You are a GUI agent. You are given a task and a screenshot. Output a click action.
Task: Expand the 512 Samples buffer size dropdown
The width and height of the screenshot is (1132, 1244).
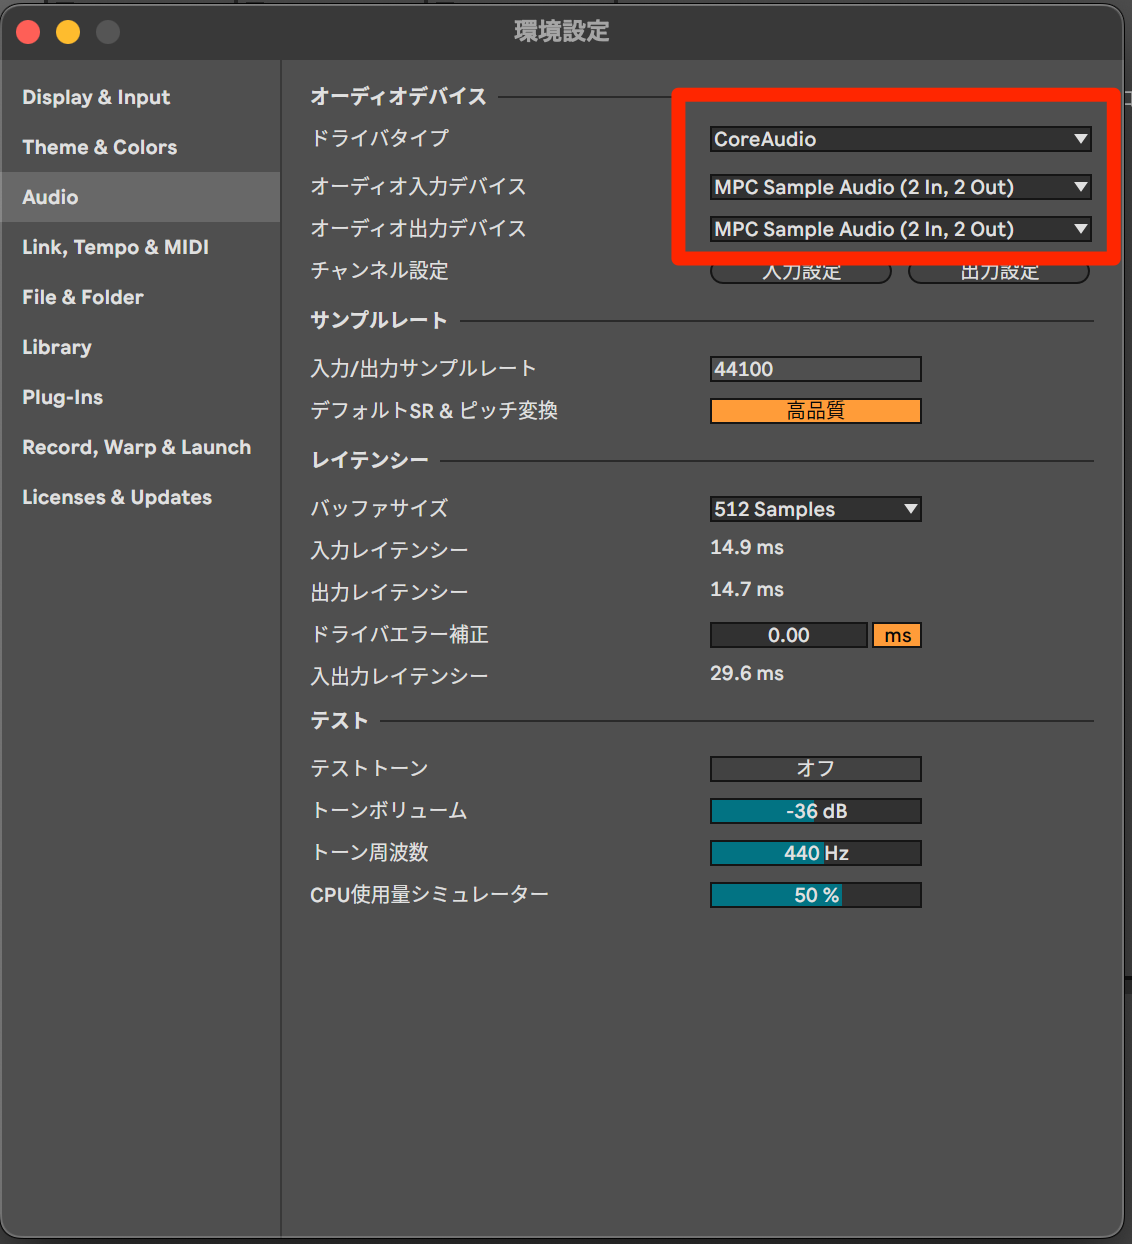[815, 509]
